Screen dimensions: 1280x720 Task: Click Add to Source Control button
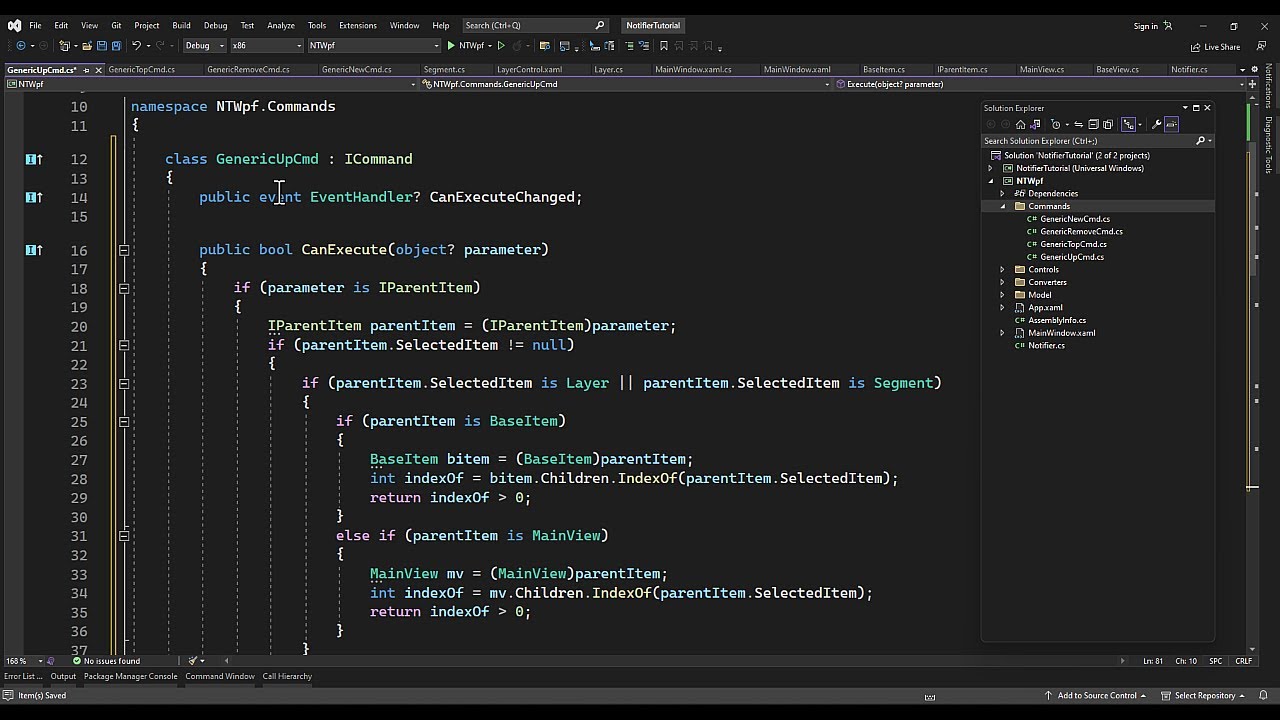1095,695
